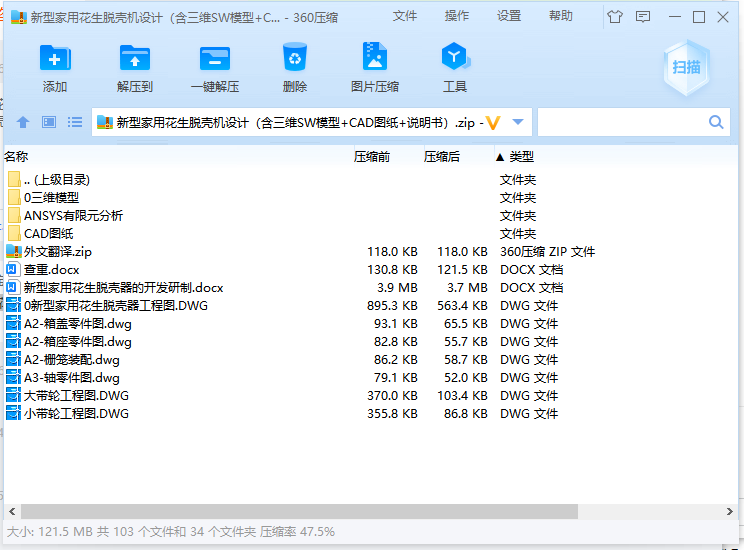Sort by the 压缩后 column header
The height and width of the screenshot is (550, 744).
[x=442, y=157]
